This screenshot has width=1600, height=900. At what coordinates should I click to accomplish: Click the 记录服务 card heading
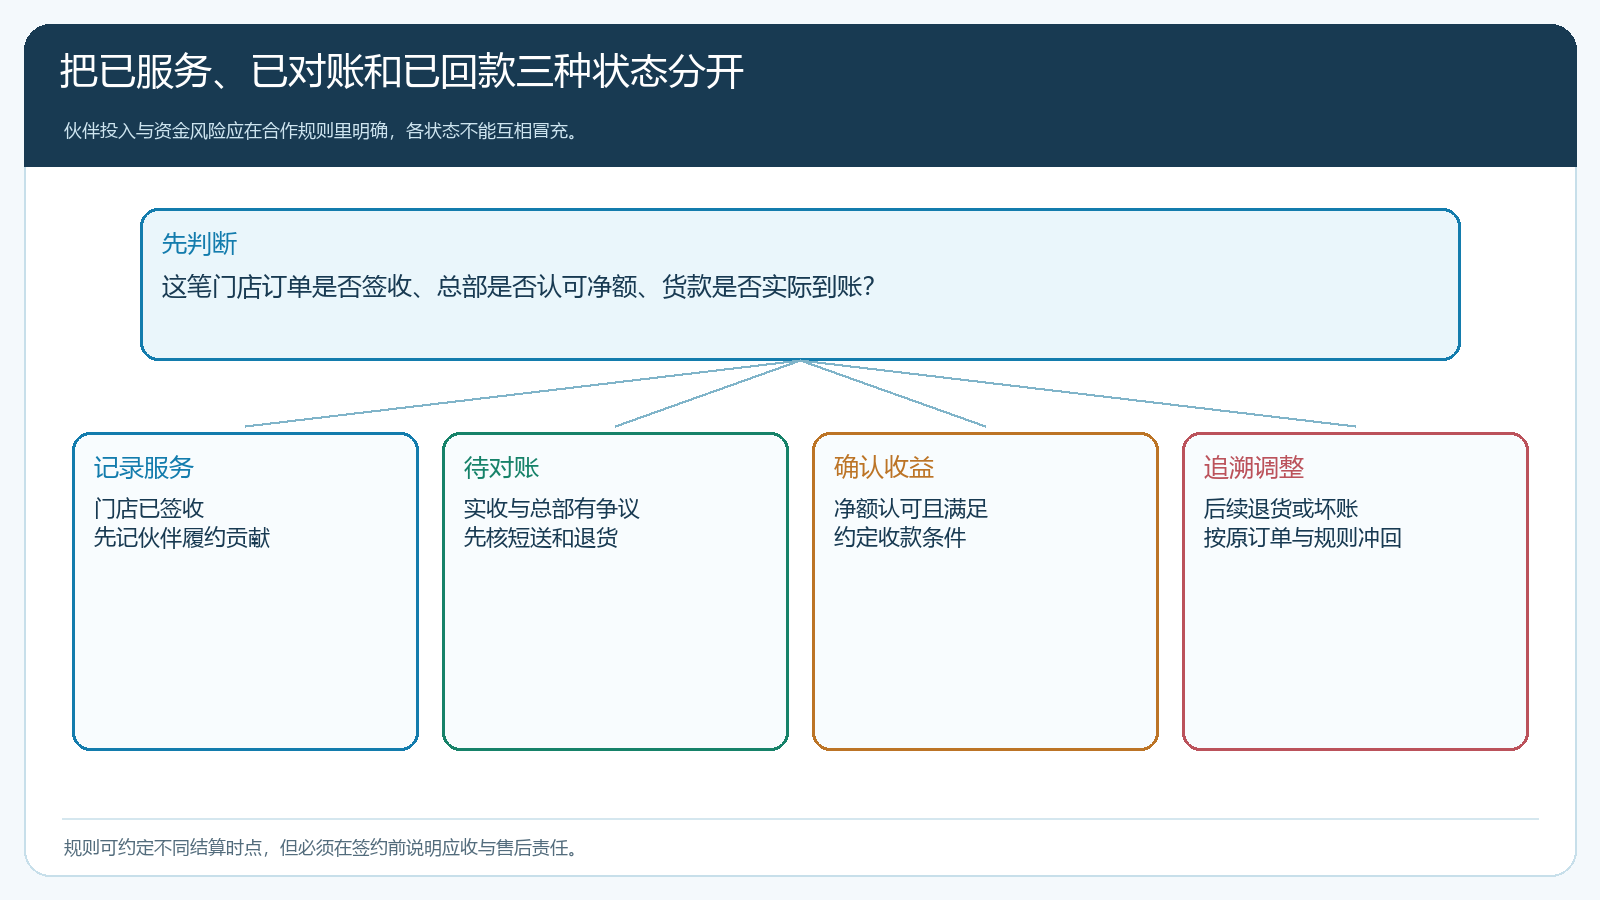tap(144, 467)
